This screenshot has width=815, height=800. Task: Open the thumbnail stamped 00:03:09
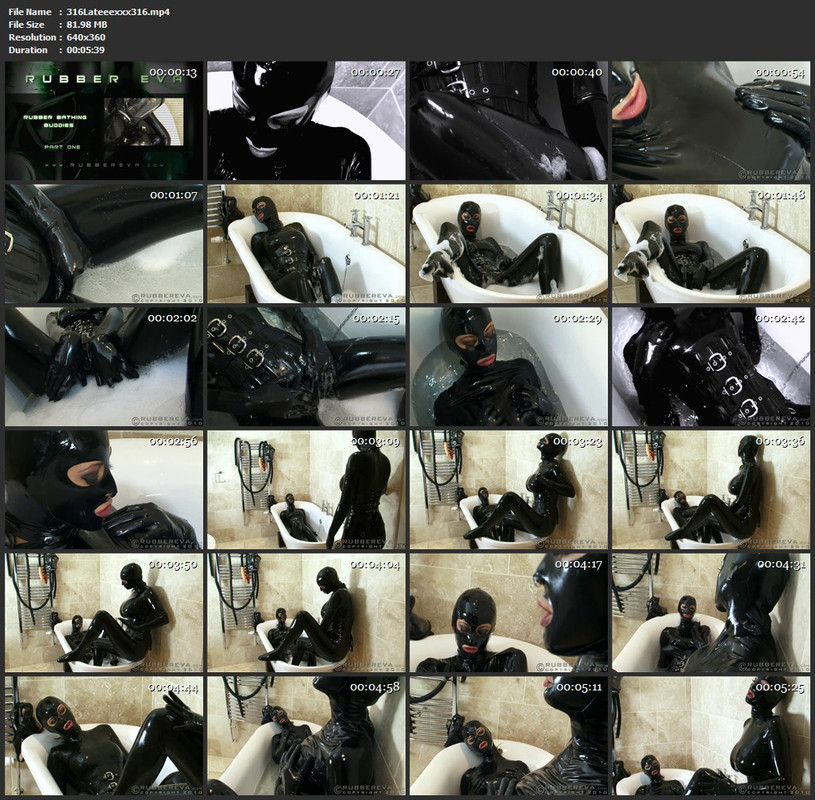click(306, 490)
